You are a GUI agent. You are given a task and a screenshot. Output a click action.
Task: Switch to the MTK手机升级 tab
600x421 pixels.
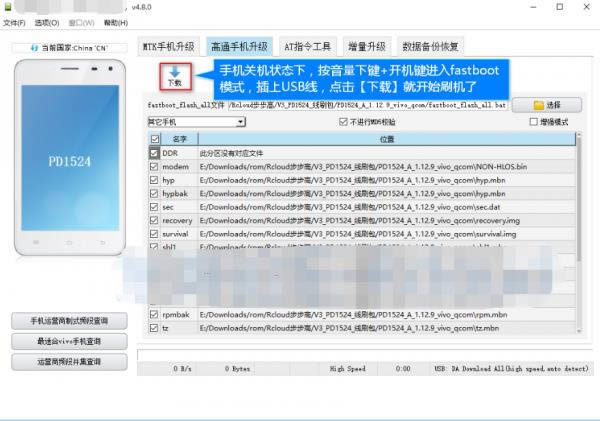coord(170,47)
